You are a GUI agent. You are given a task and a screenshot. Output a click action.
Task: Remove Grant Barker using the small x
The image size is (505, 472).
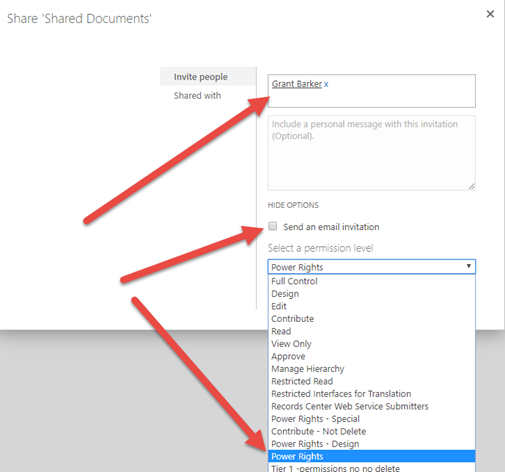click(326, 84)
